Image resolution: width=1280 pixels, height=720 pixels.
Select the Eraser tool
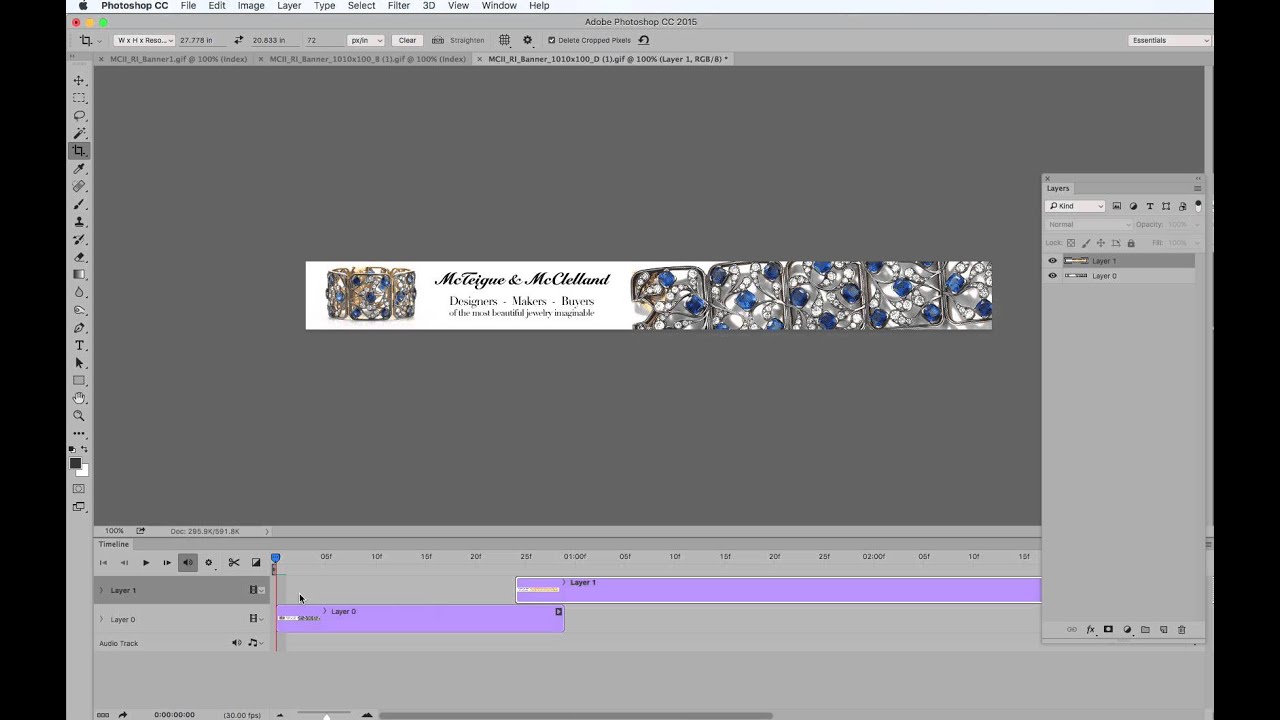[79, 257]
